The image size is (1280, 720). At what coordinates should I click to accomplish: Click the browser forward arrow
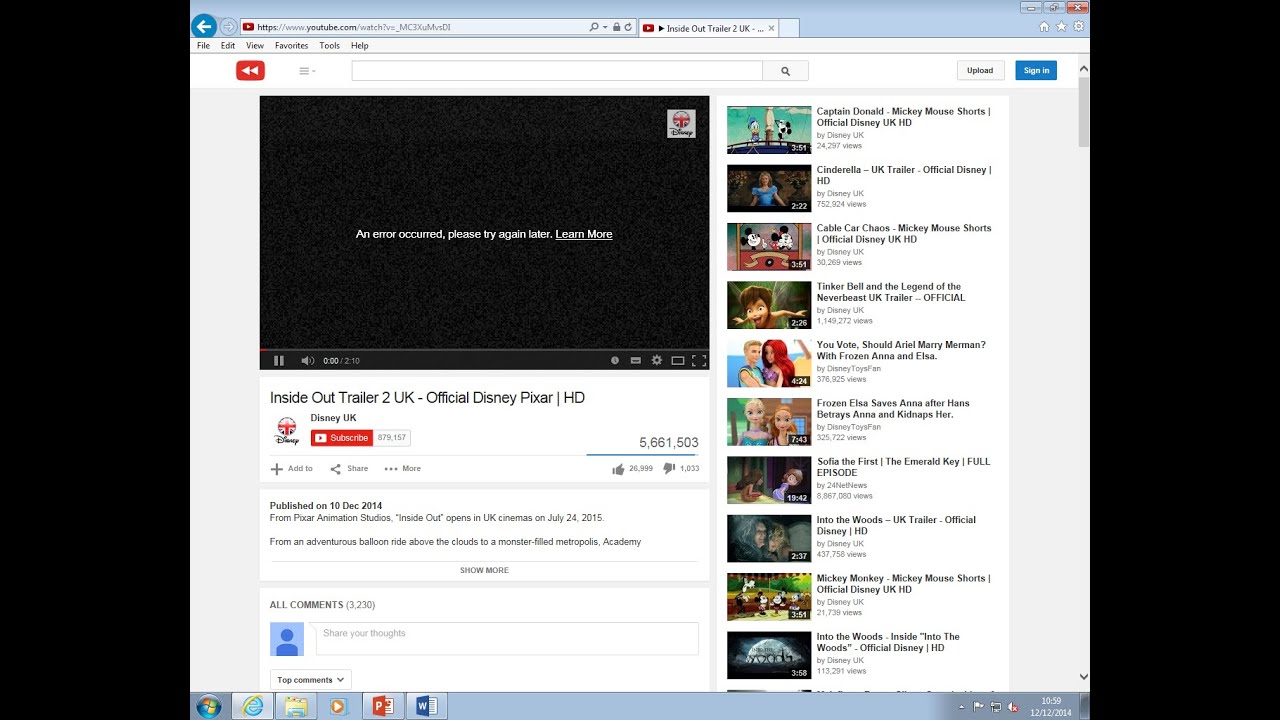(x=229, y=27)
